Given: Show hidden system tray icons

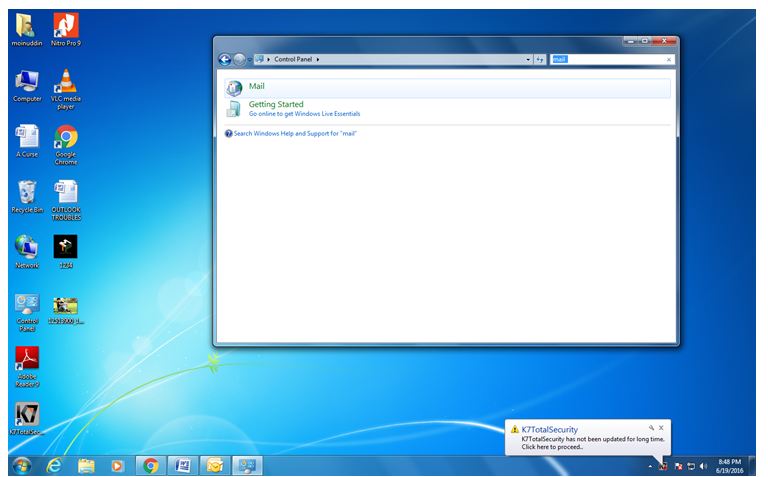Looking at the screenshot, I should [649, 466].
